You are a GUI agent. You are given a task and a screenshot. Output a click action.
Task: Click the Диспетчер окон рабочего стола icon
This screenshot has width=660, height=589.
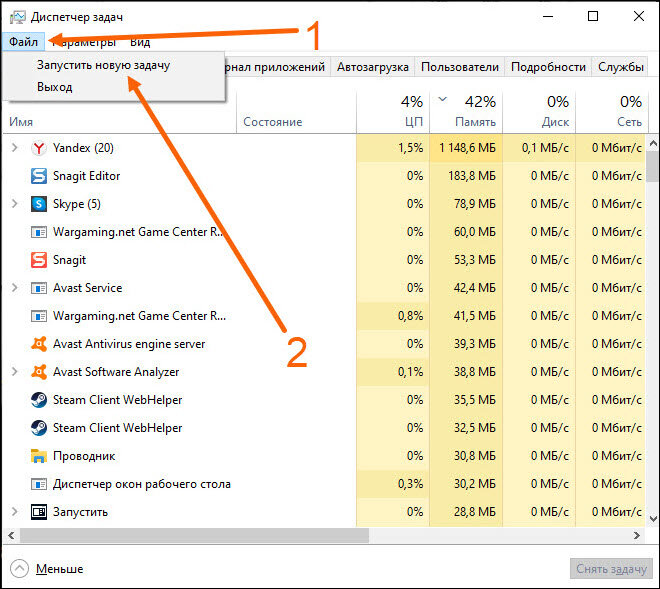(x=39, y=484)
